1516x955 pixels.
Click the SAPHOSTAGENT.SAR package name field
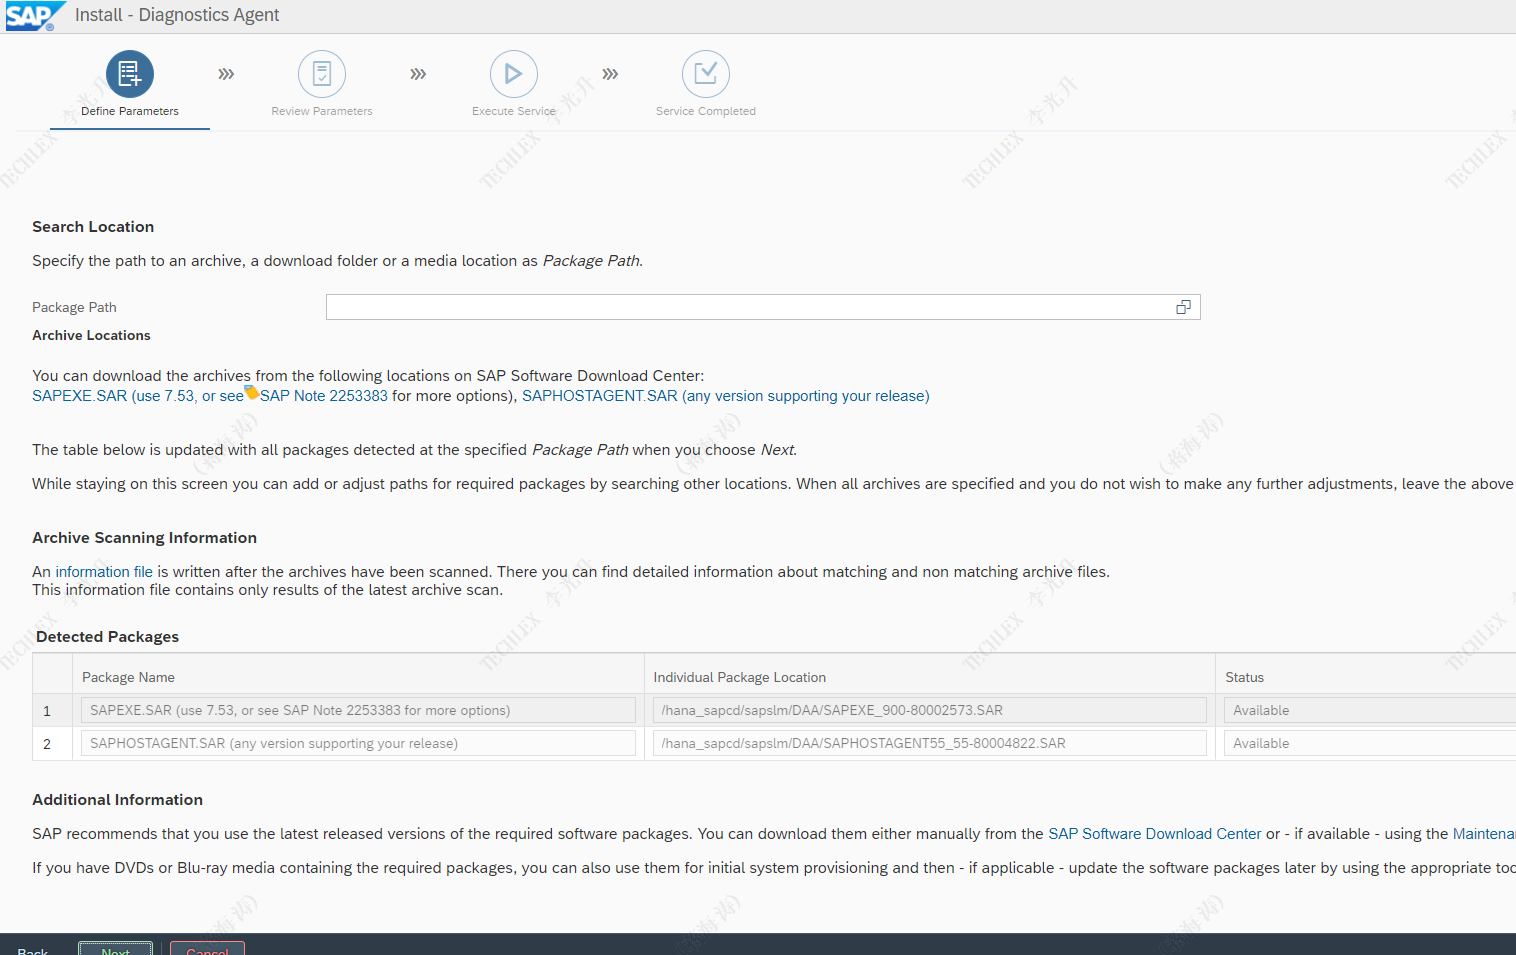358,743
